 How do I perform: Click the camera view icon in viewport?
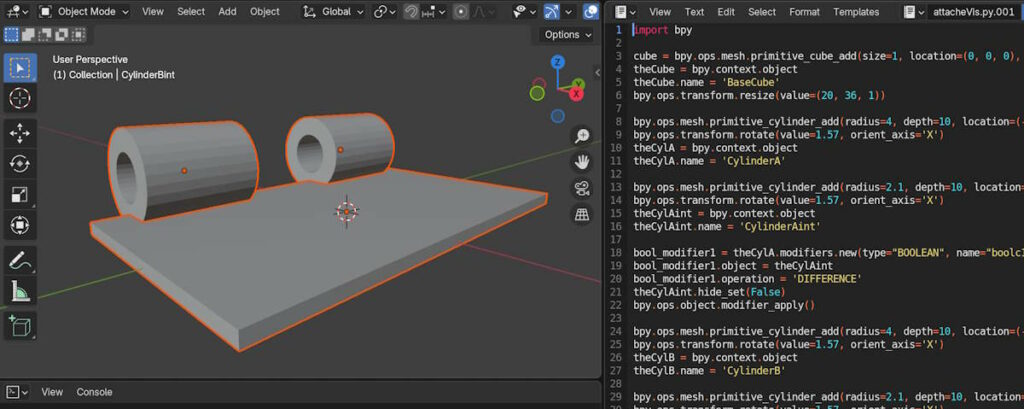point(581,188)
